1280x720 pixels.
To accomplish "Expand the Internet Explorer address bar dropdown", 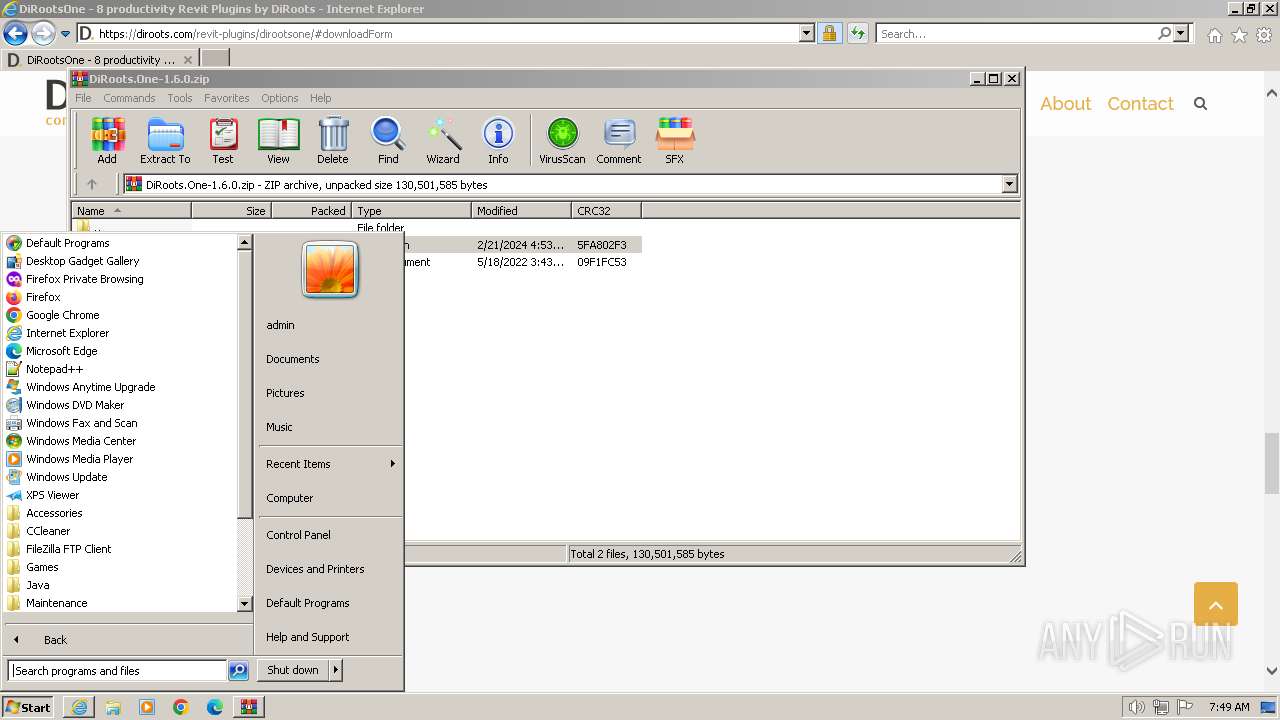I will pos(807,33).
